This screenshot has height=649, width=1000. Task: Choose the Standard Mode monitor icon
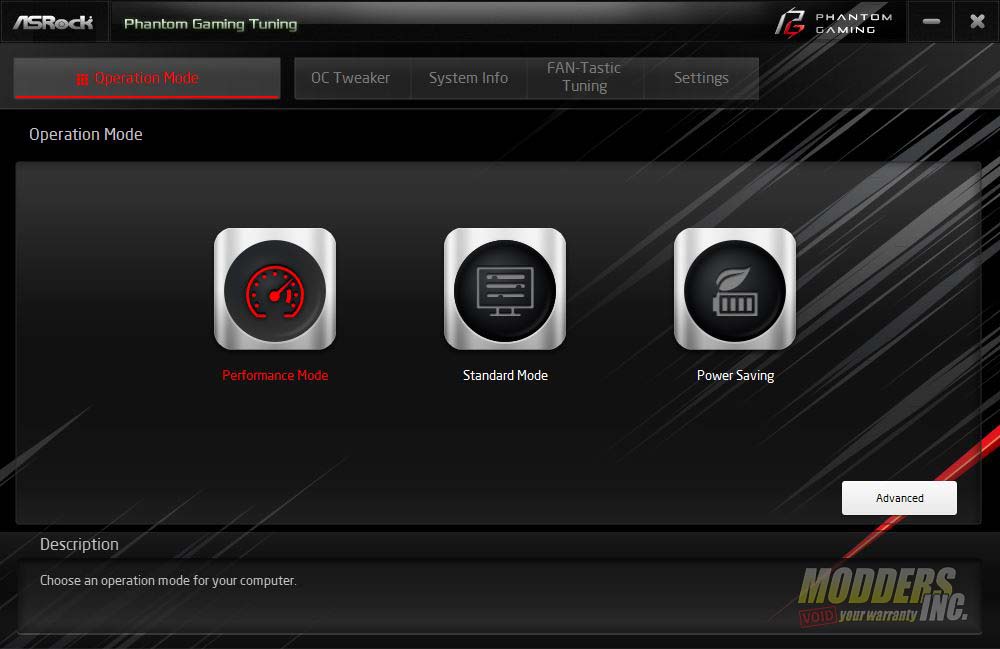(505, 289)
